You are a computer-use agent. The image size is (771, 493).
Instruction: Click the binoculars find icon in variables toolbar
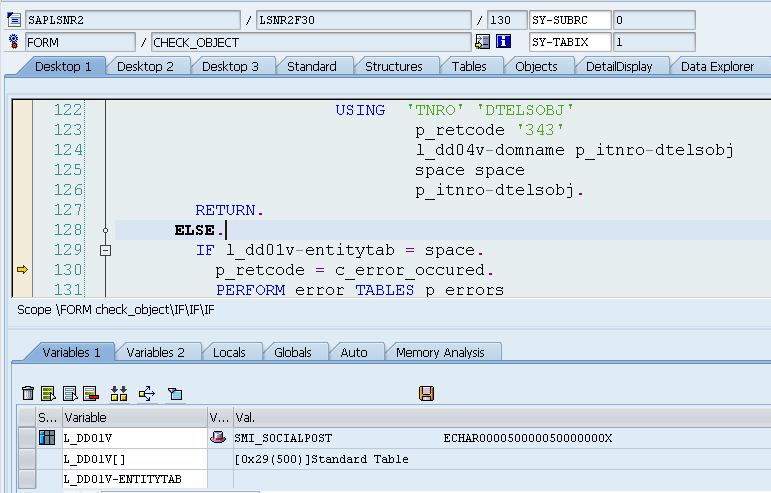pos(119,394)
